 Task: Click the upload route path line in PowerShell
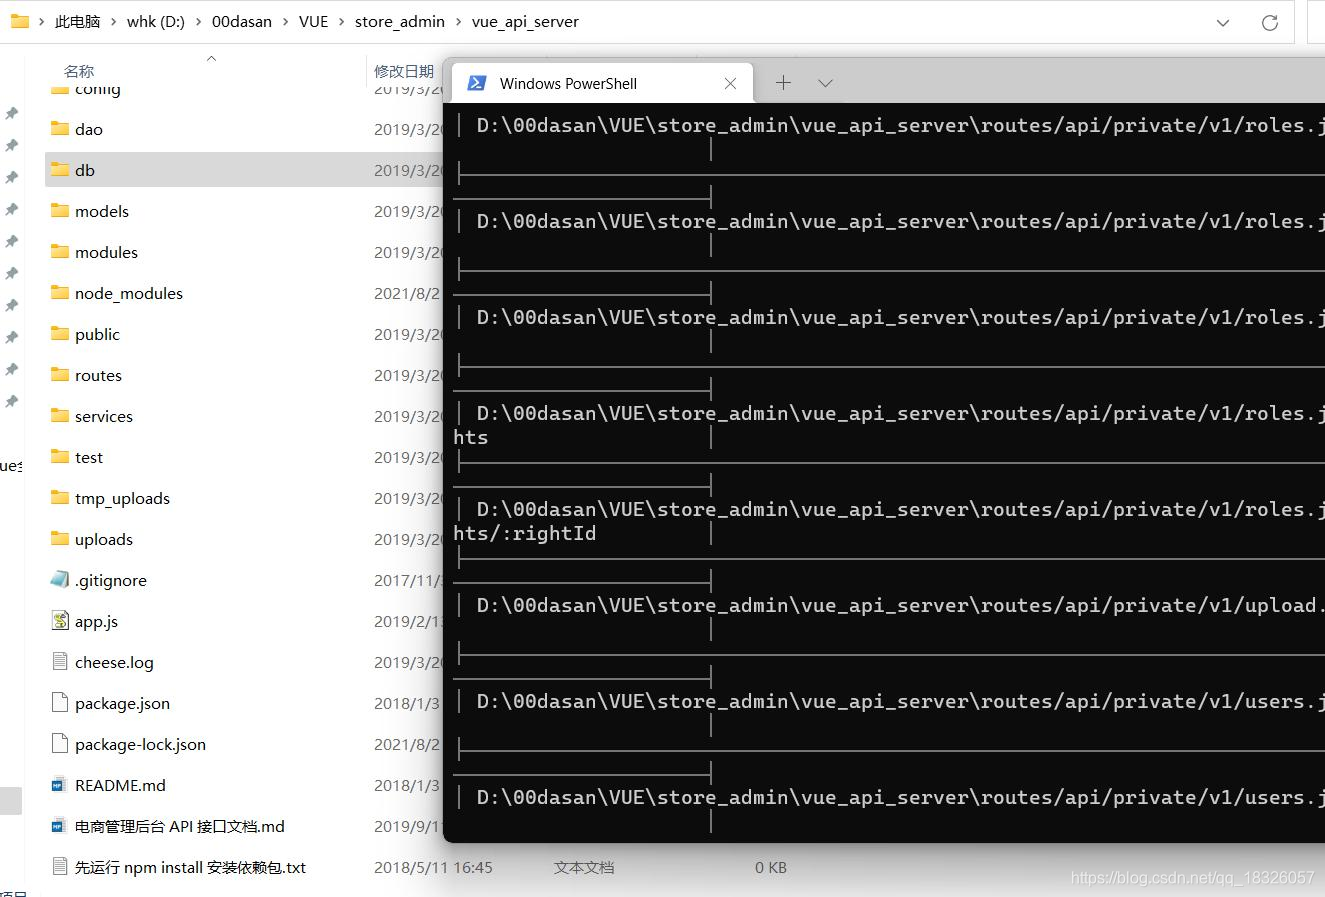(x=901, y=605)
